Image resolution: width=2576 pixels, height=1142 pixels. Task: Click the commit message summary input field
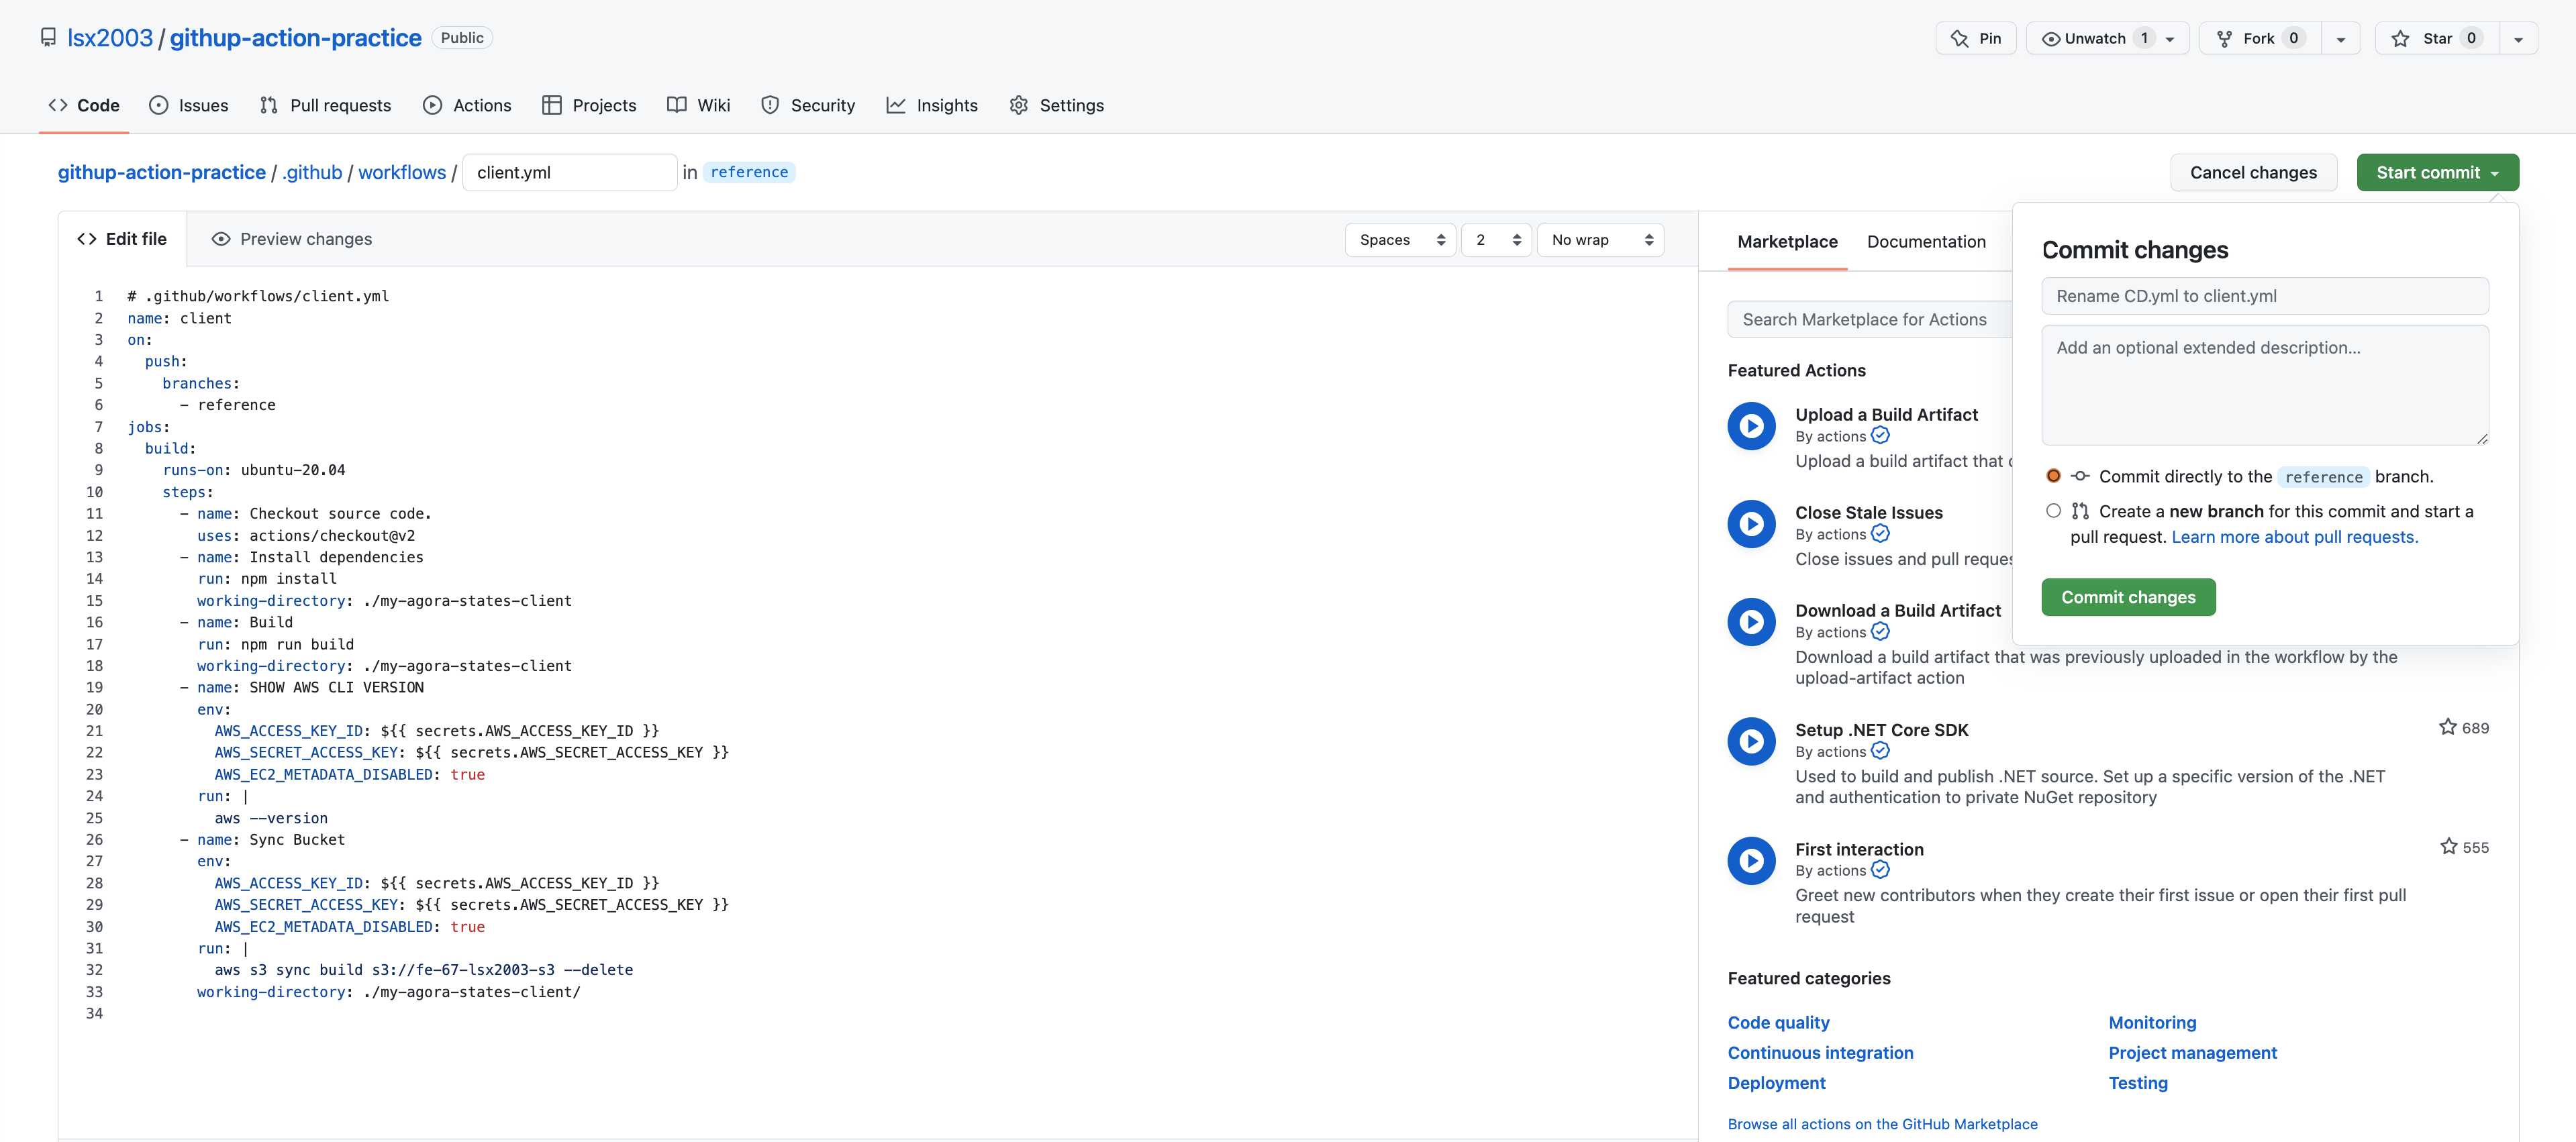2265,296
